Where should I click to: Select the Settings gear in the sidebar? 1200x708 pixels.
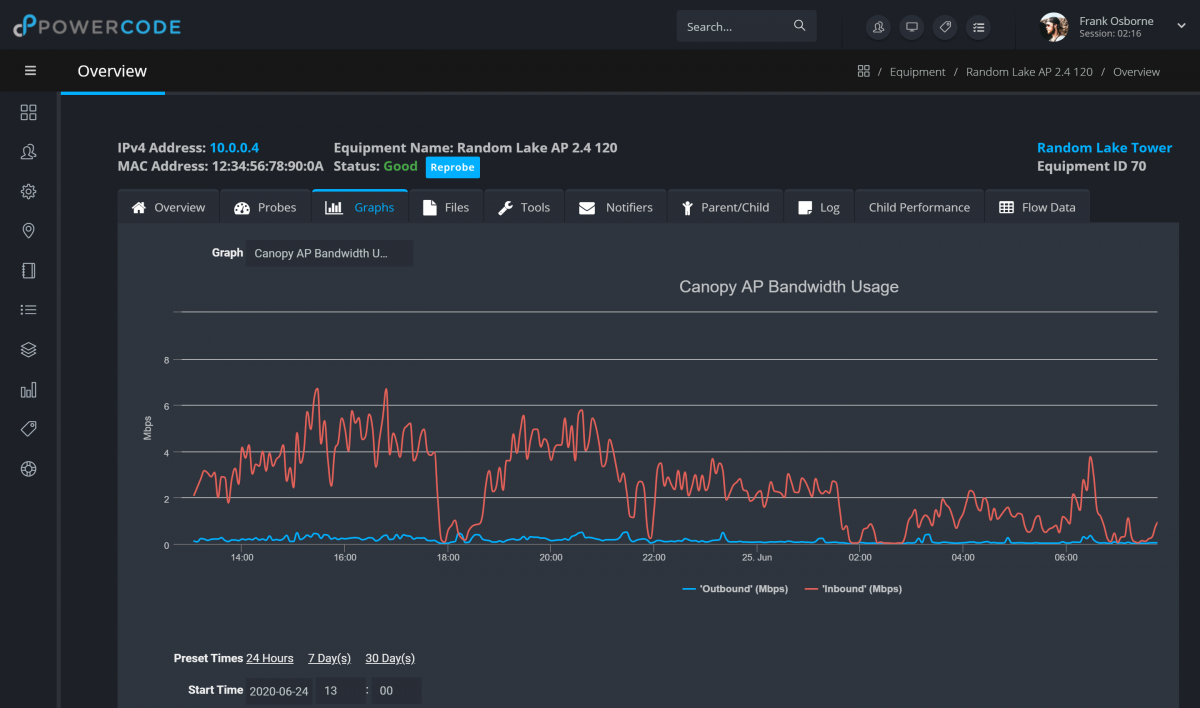click(x=28, y=191)
